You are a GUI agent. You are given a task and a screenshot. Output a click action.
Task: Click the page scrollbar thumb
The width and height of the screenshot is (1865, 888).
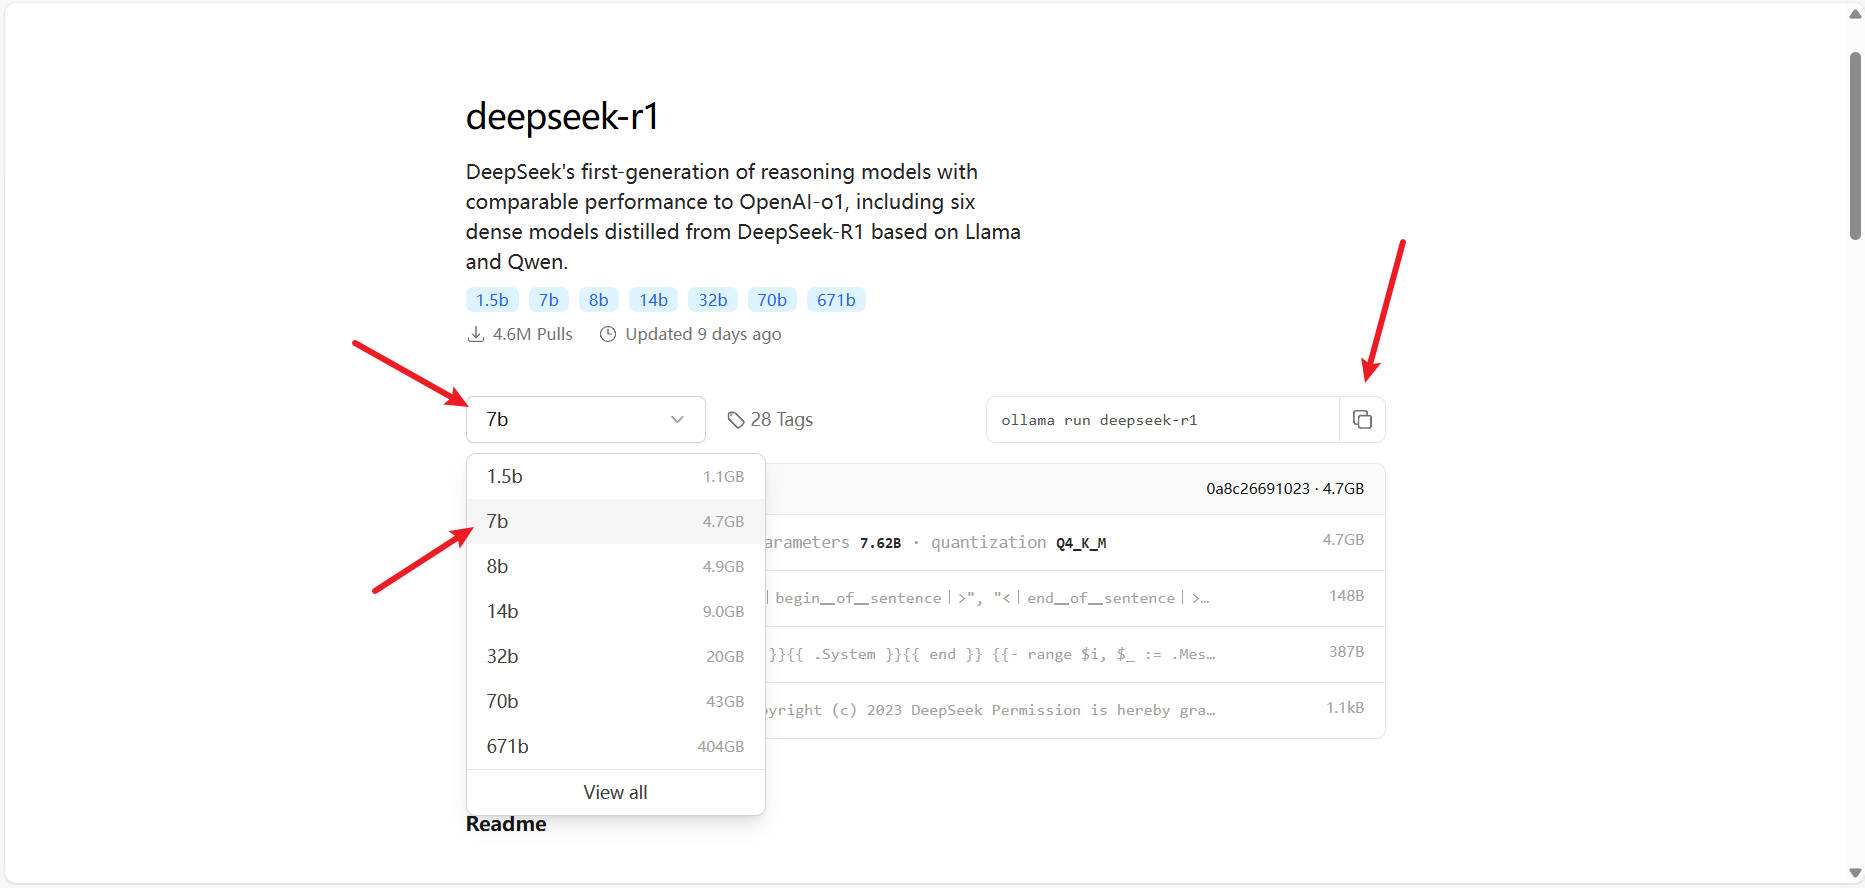[1855, 145]
